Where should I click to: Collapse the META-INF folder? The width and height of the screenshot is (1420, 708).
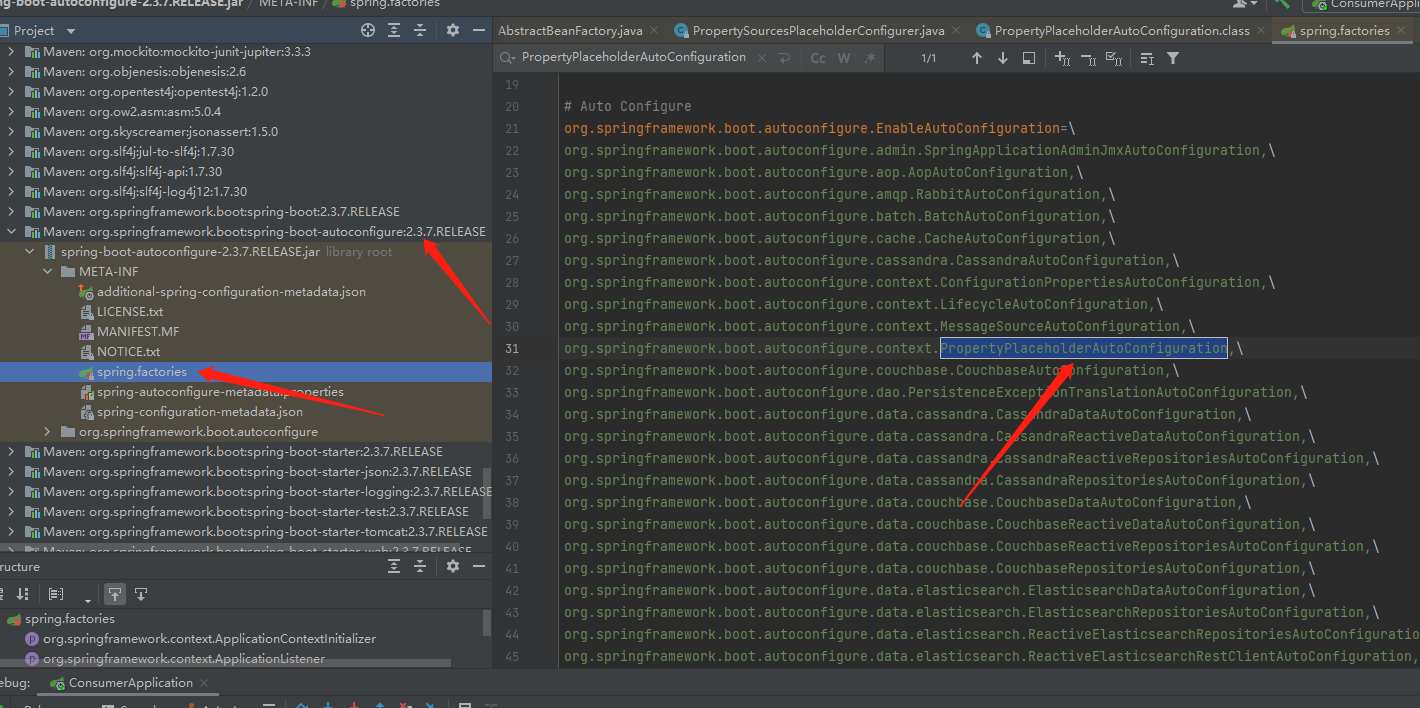click(48, 271)
